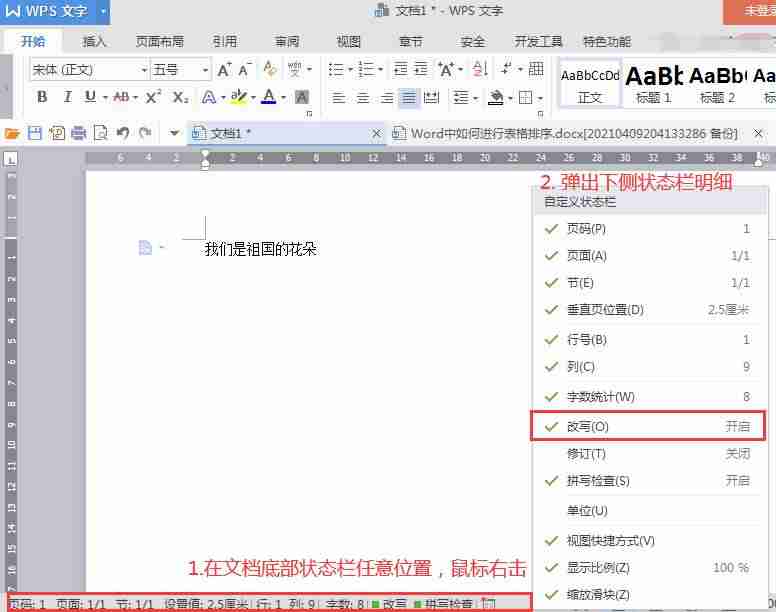This screenshot has width=776, height=612.
Task: Open 视图 ribbon tab
Action: pos(349,42)
